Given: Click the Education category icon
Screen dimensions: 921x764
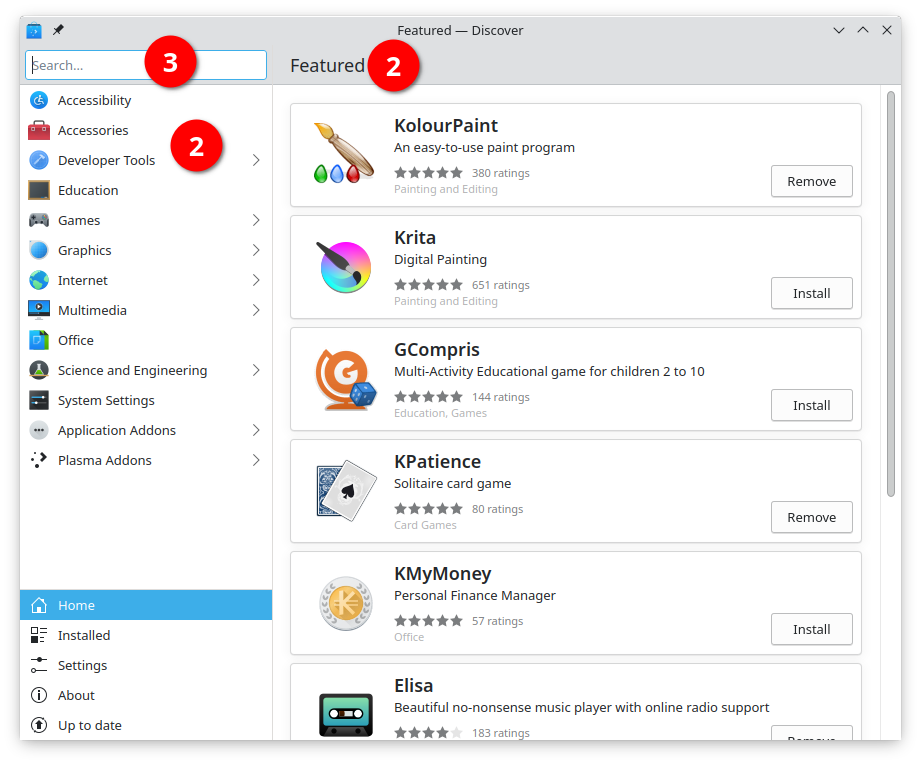Looking at the screenshot, I should (38, 190).
